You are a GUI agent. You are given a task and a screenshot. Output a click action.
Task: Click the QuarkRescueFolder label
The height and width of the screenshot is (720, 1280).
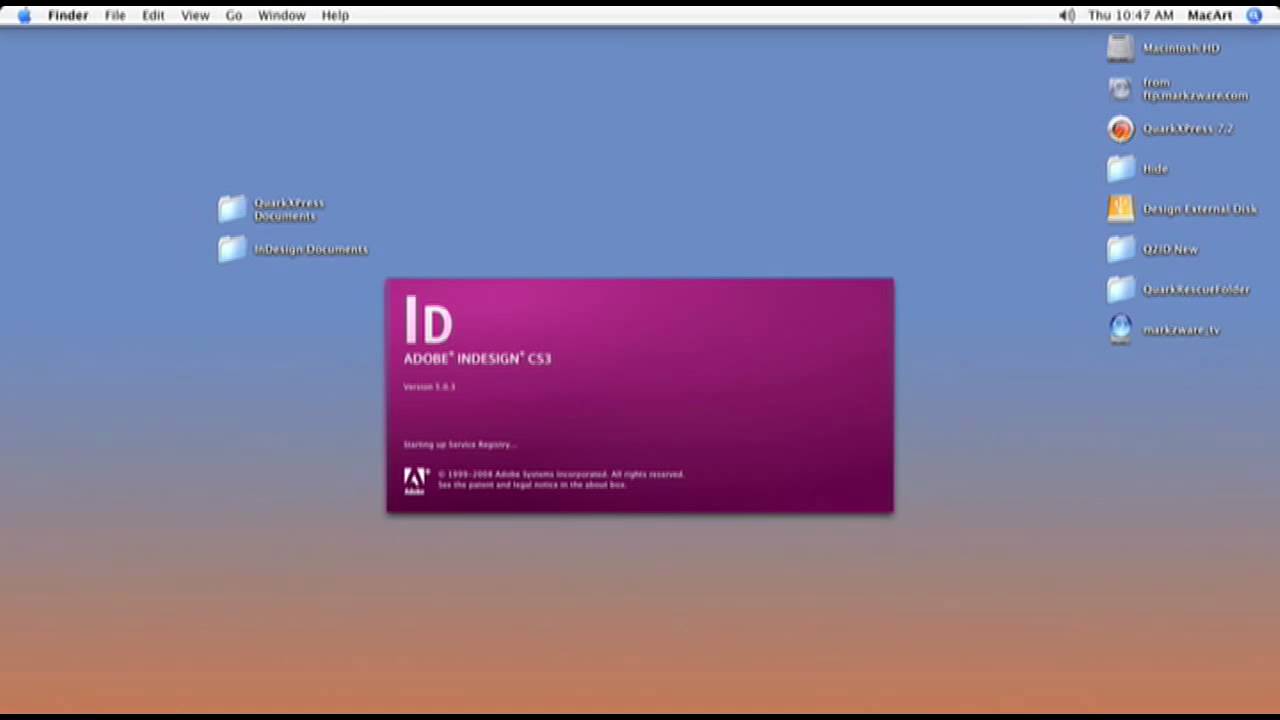point(1196,289)
